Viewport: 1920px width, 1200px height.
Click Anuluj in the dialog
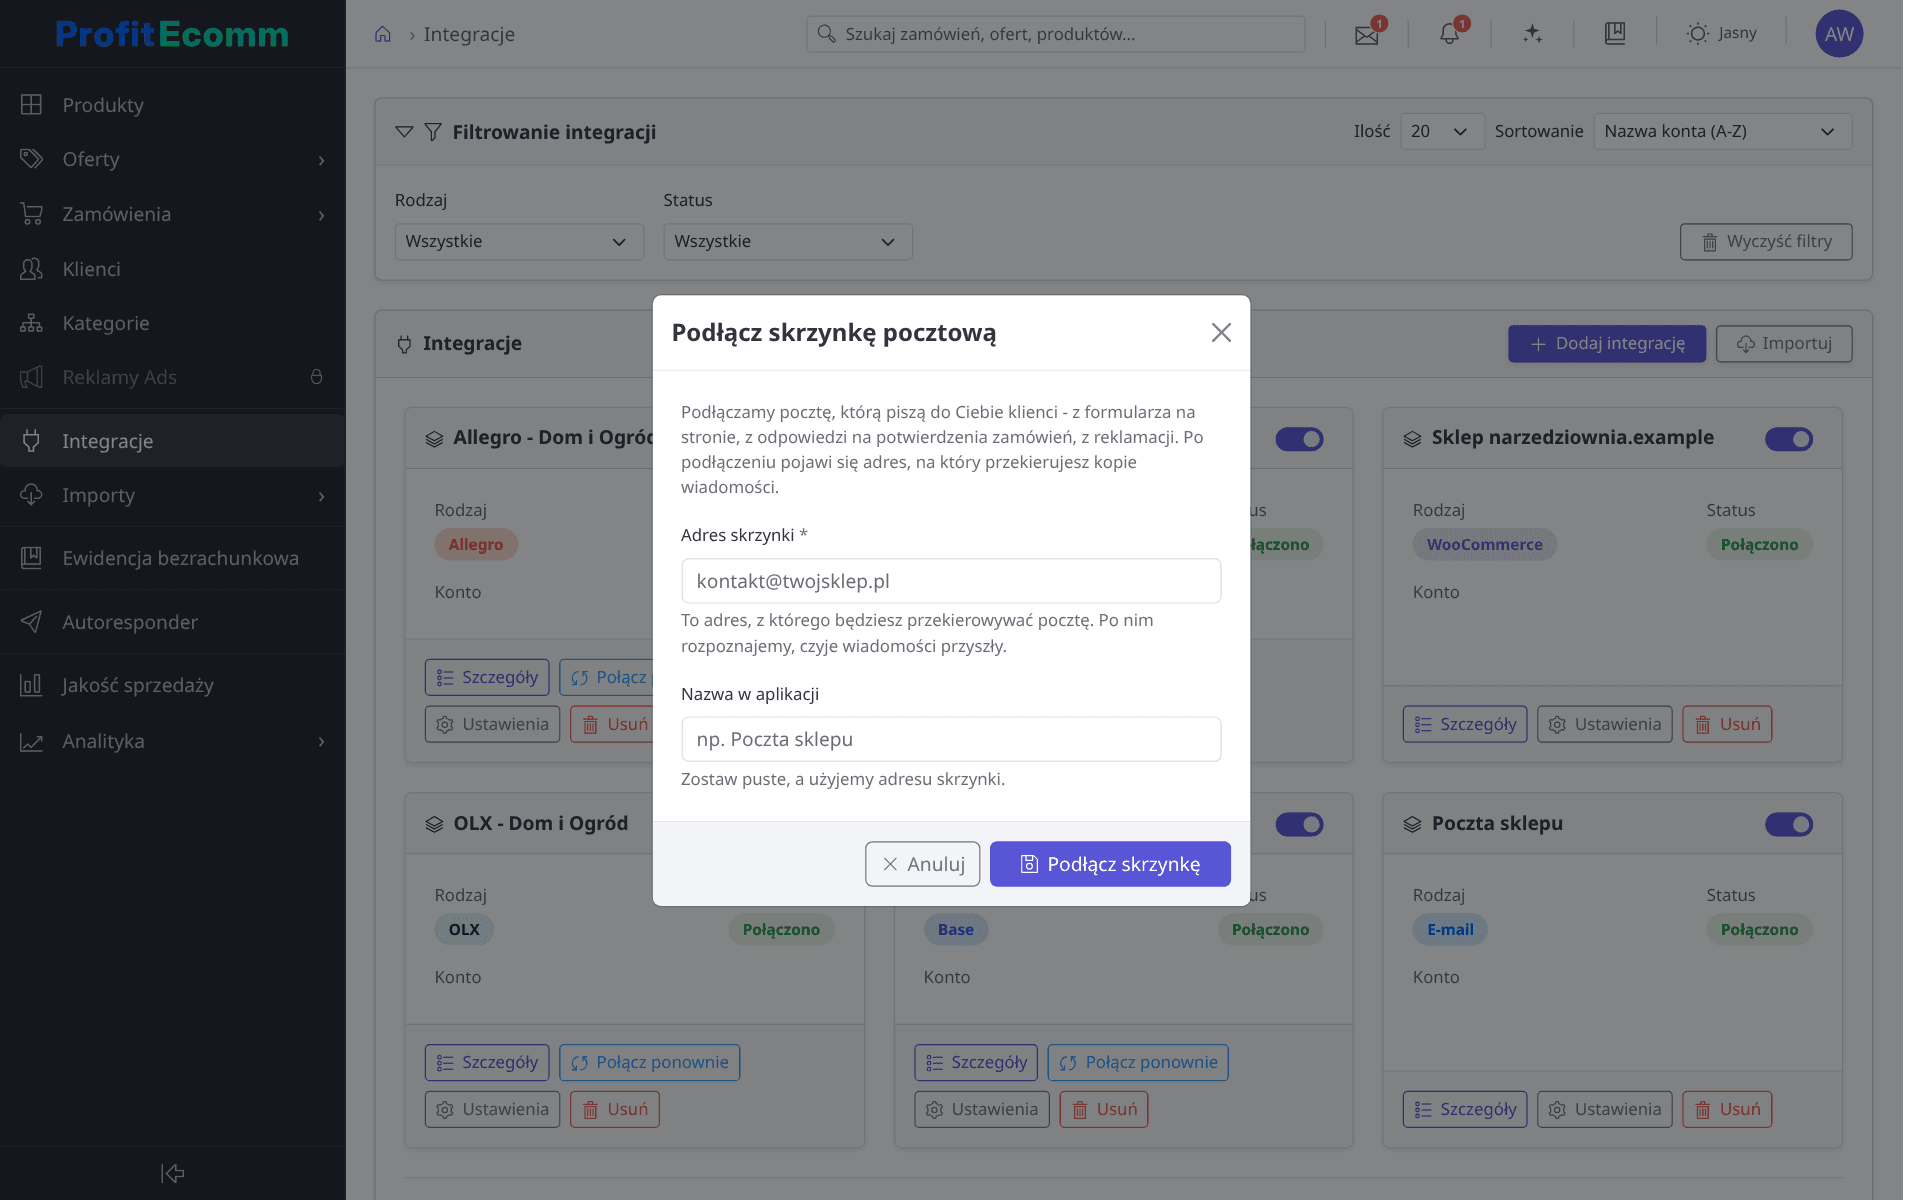922,864
